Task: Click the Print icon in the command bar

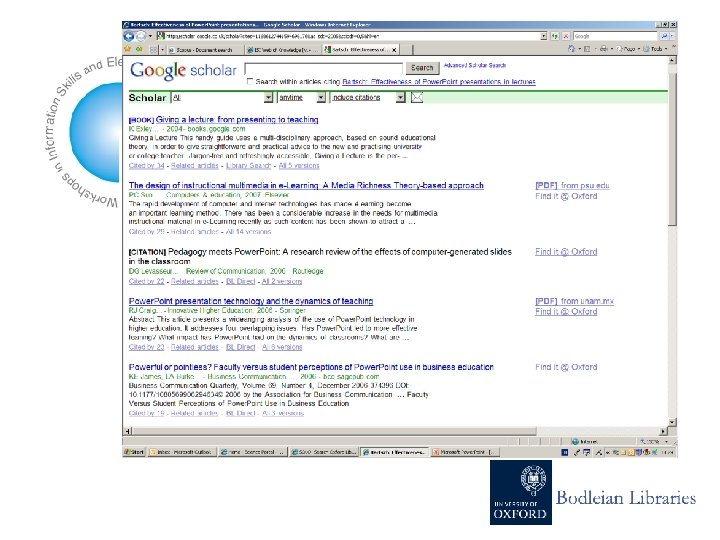Action: (603, 49)
